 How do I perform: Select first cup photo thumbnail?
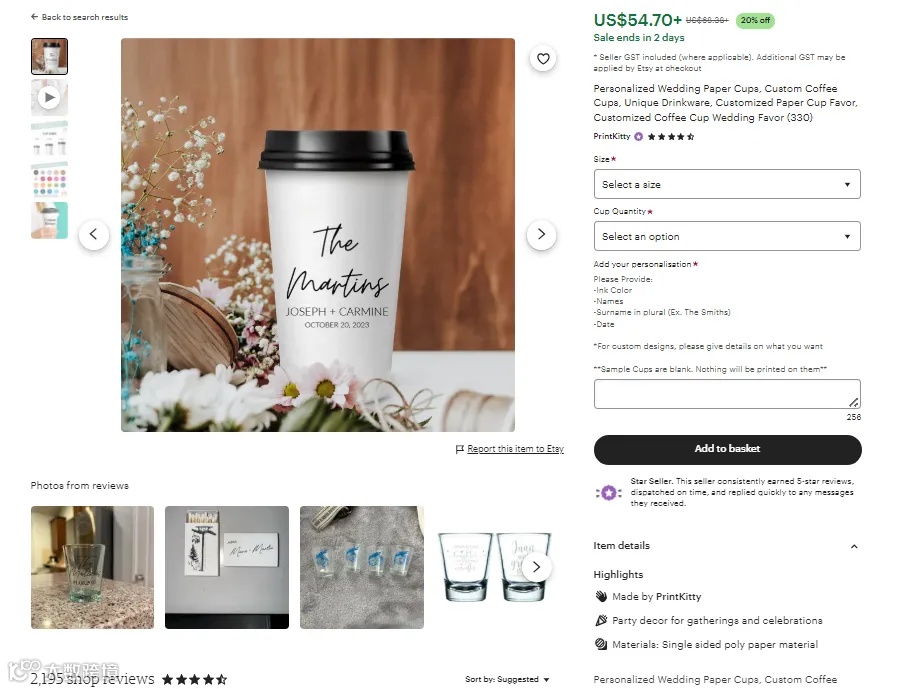click(49, 56)
